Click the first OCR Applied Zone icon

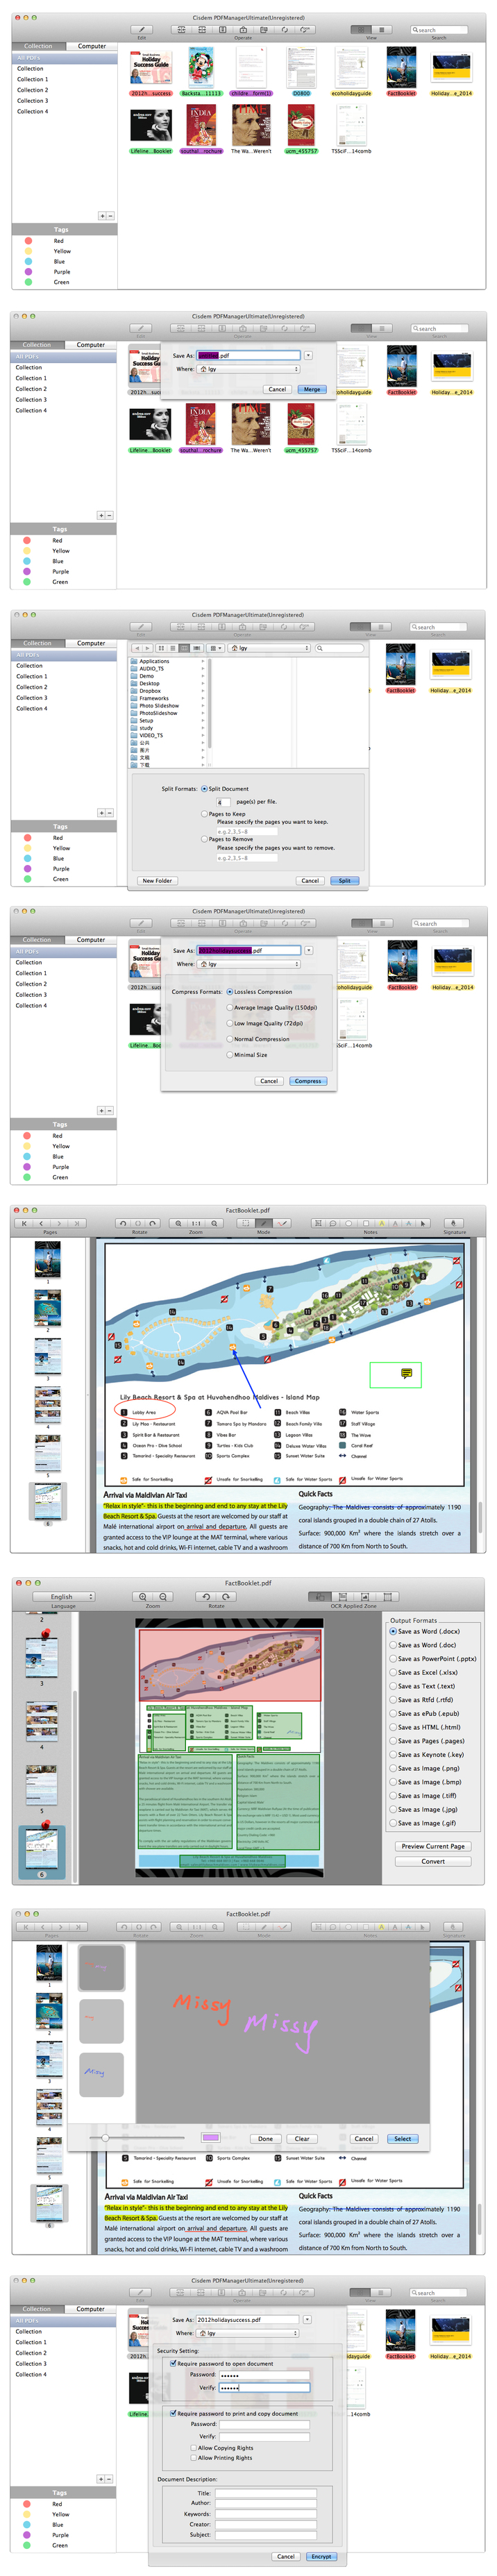320,1596
